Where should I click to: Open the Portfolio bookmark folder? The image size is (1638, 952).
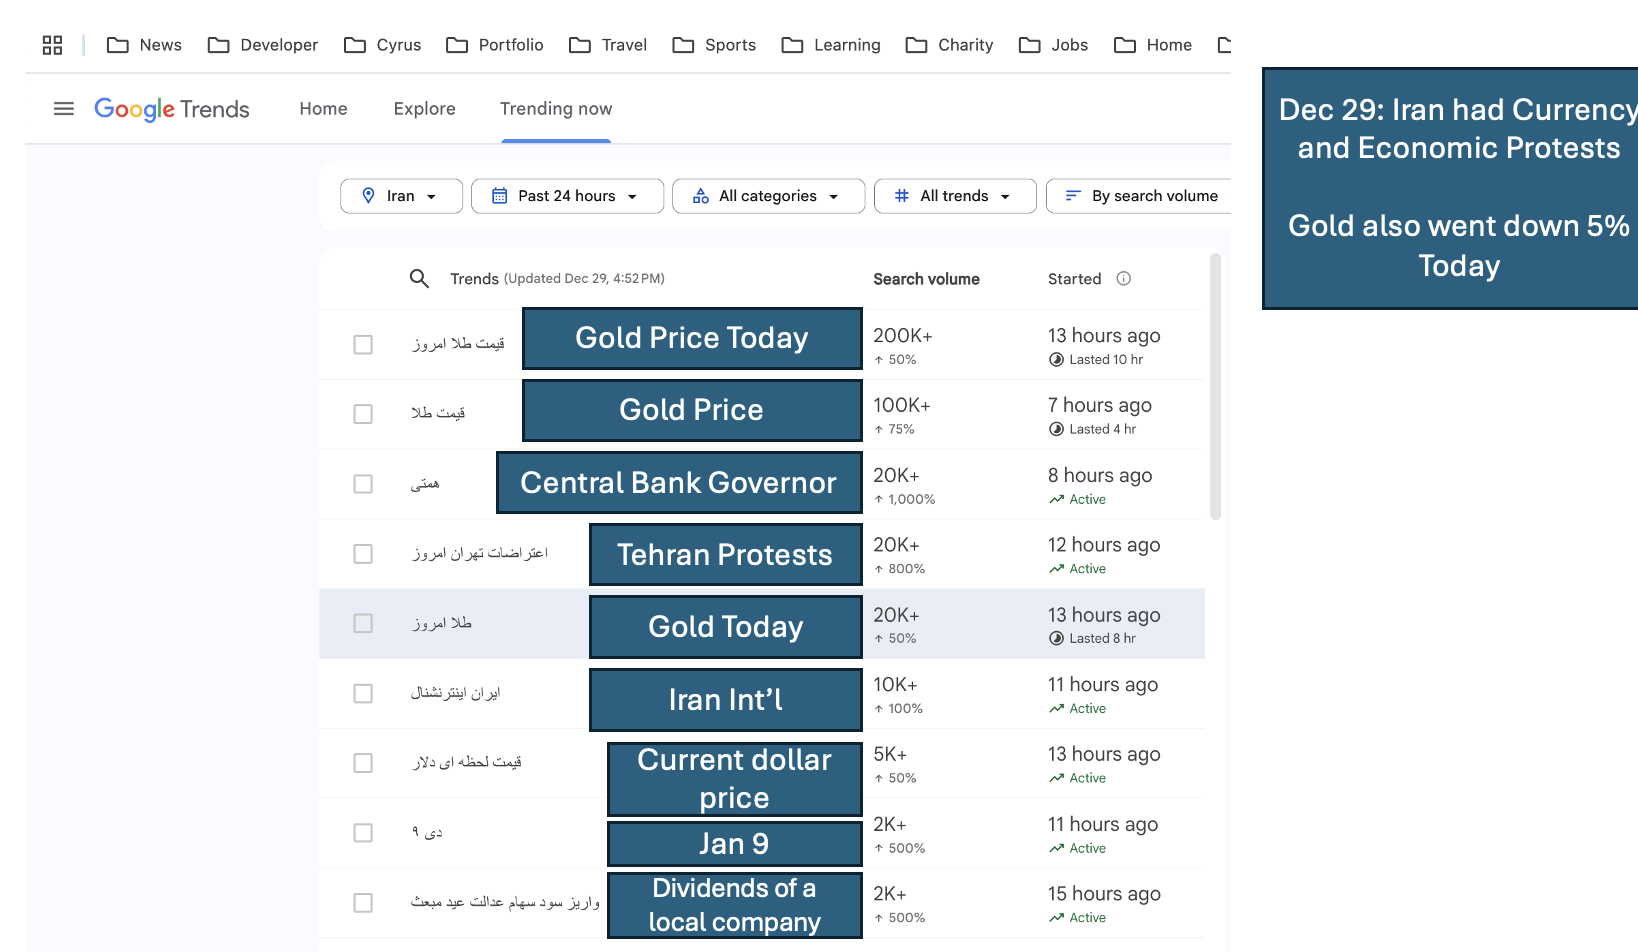[494, 45]
